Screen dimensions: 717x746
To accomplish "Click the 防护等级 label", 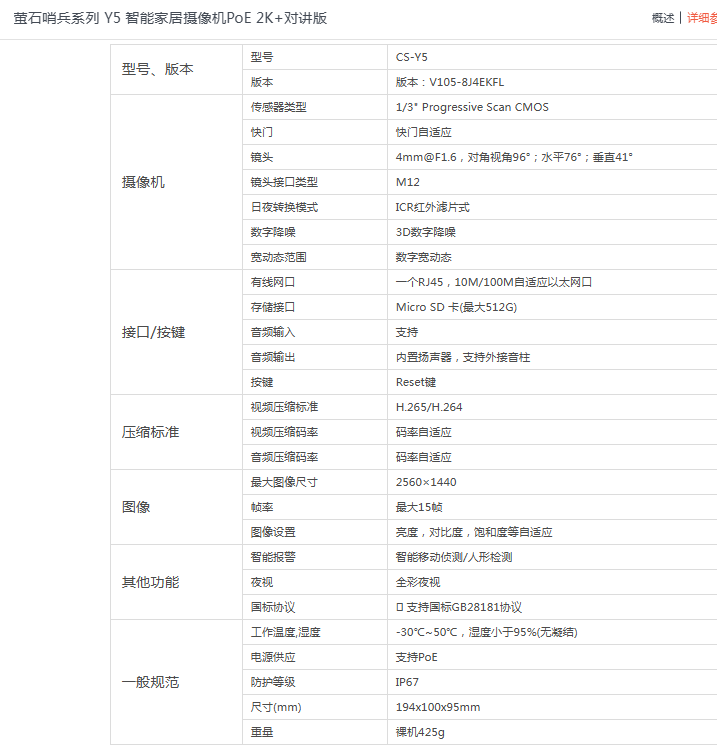I will (273, 682).
